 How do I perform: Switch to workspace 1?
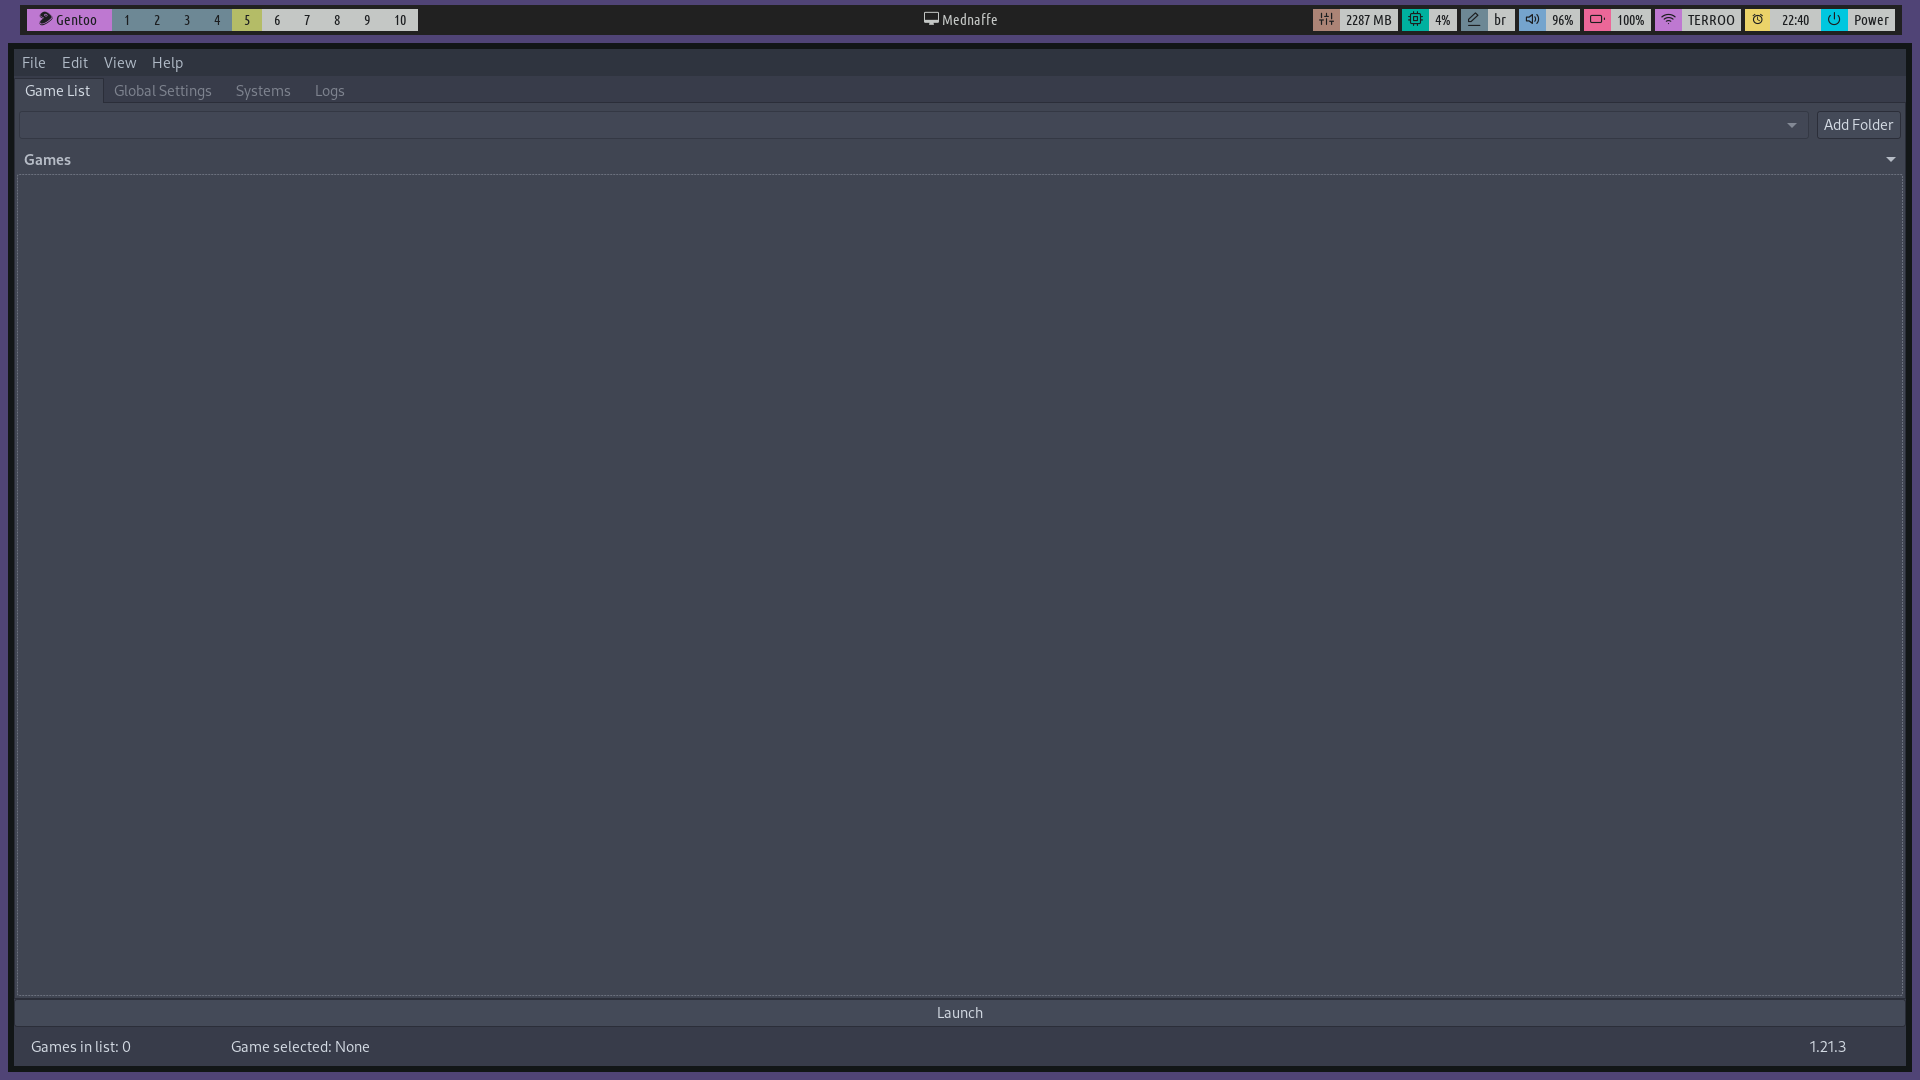127,20
